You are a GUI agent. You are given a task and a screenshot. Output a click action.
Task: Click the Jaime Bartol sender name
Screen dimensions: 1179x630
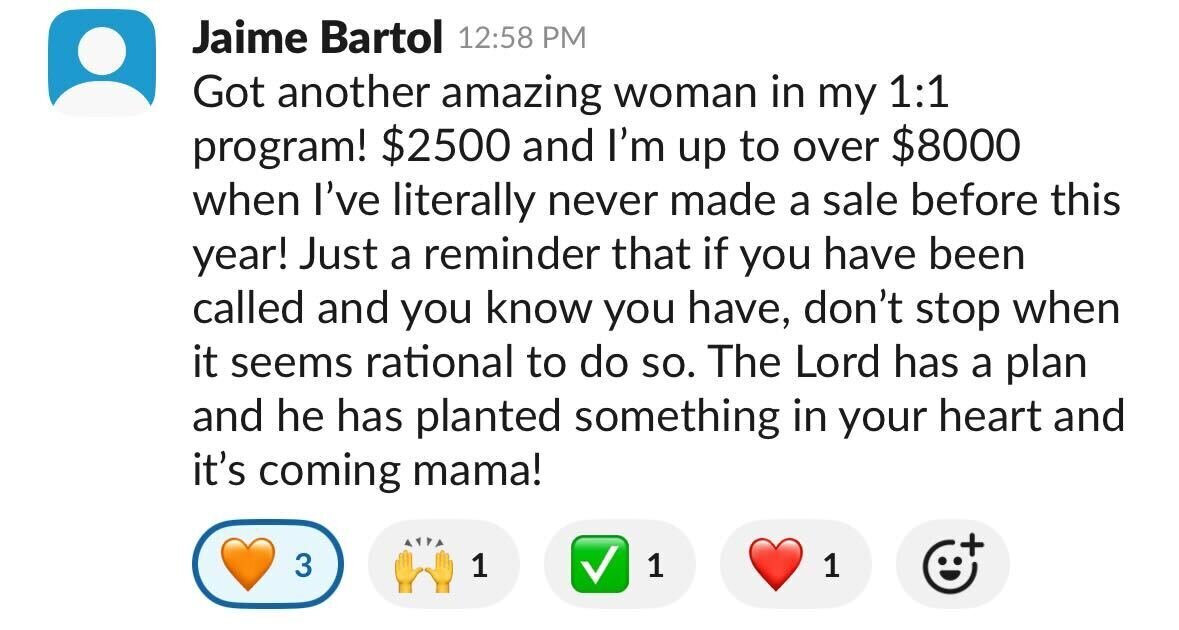(317, 38)
